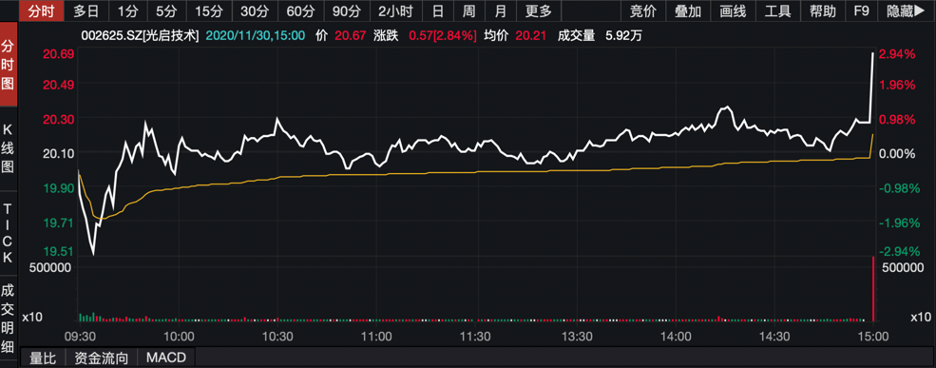Open the MACD indicator tab
Screen dimensions: 936x368
(167, 358)
